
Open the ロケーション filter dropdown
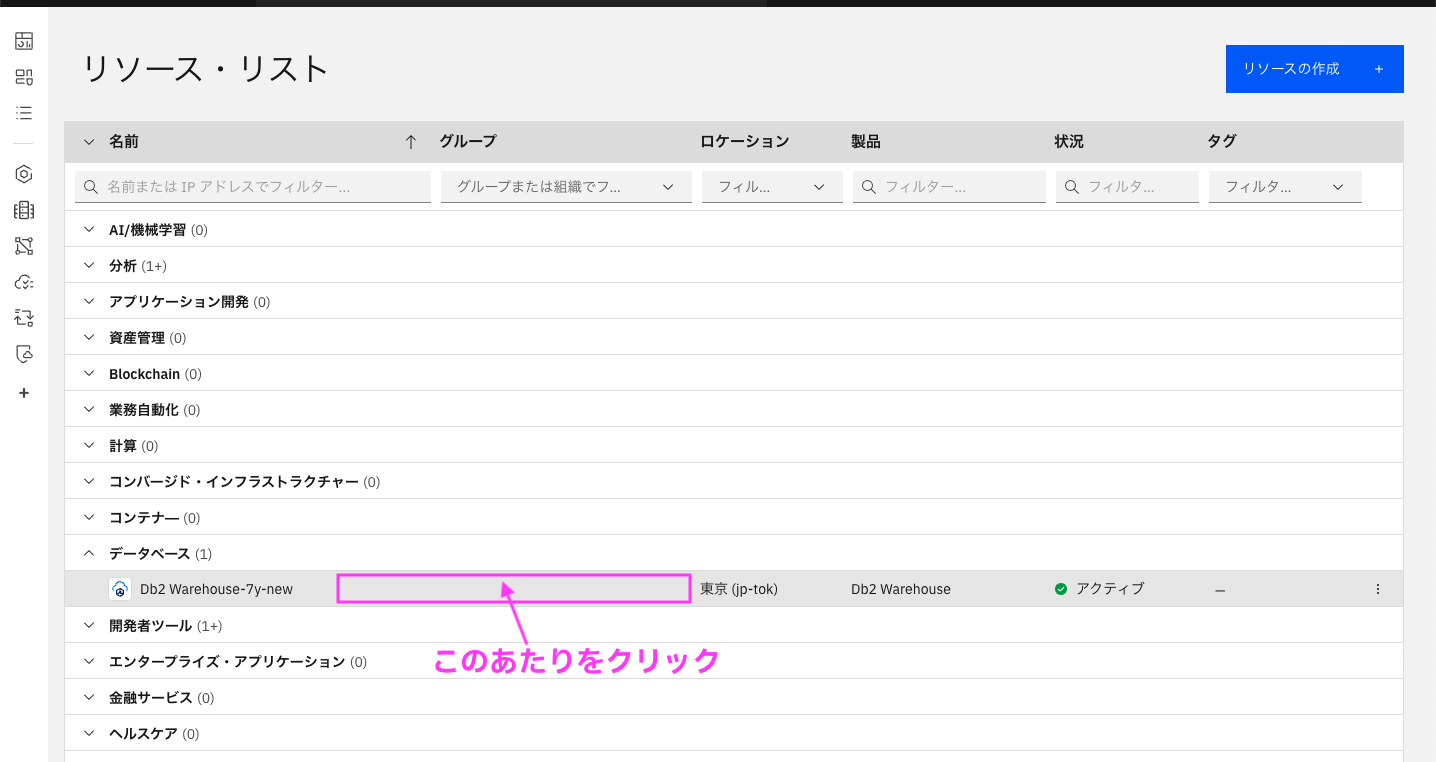tap(772, 187)
